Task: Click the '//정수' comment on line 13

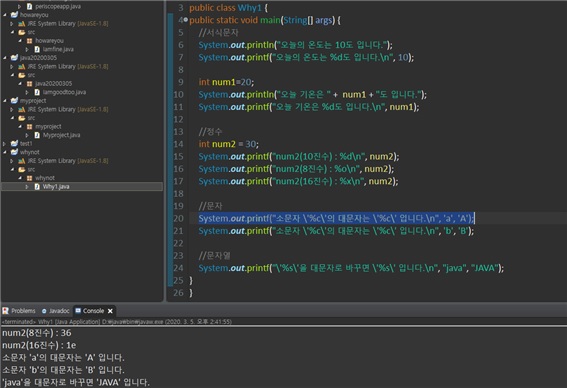Action: coord(210,132)
